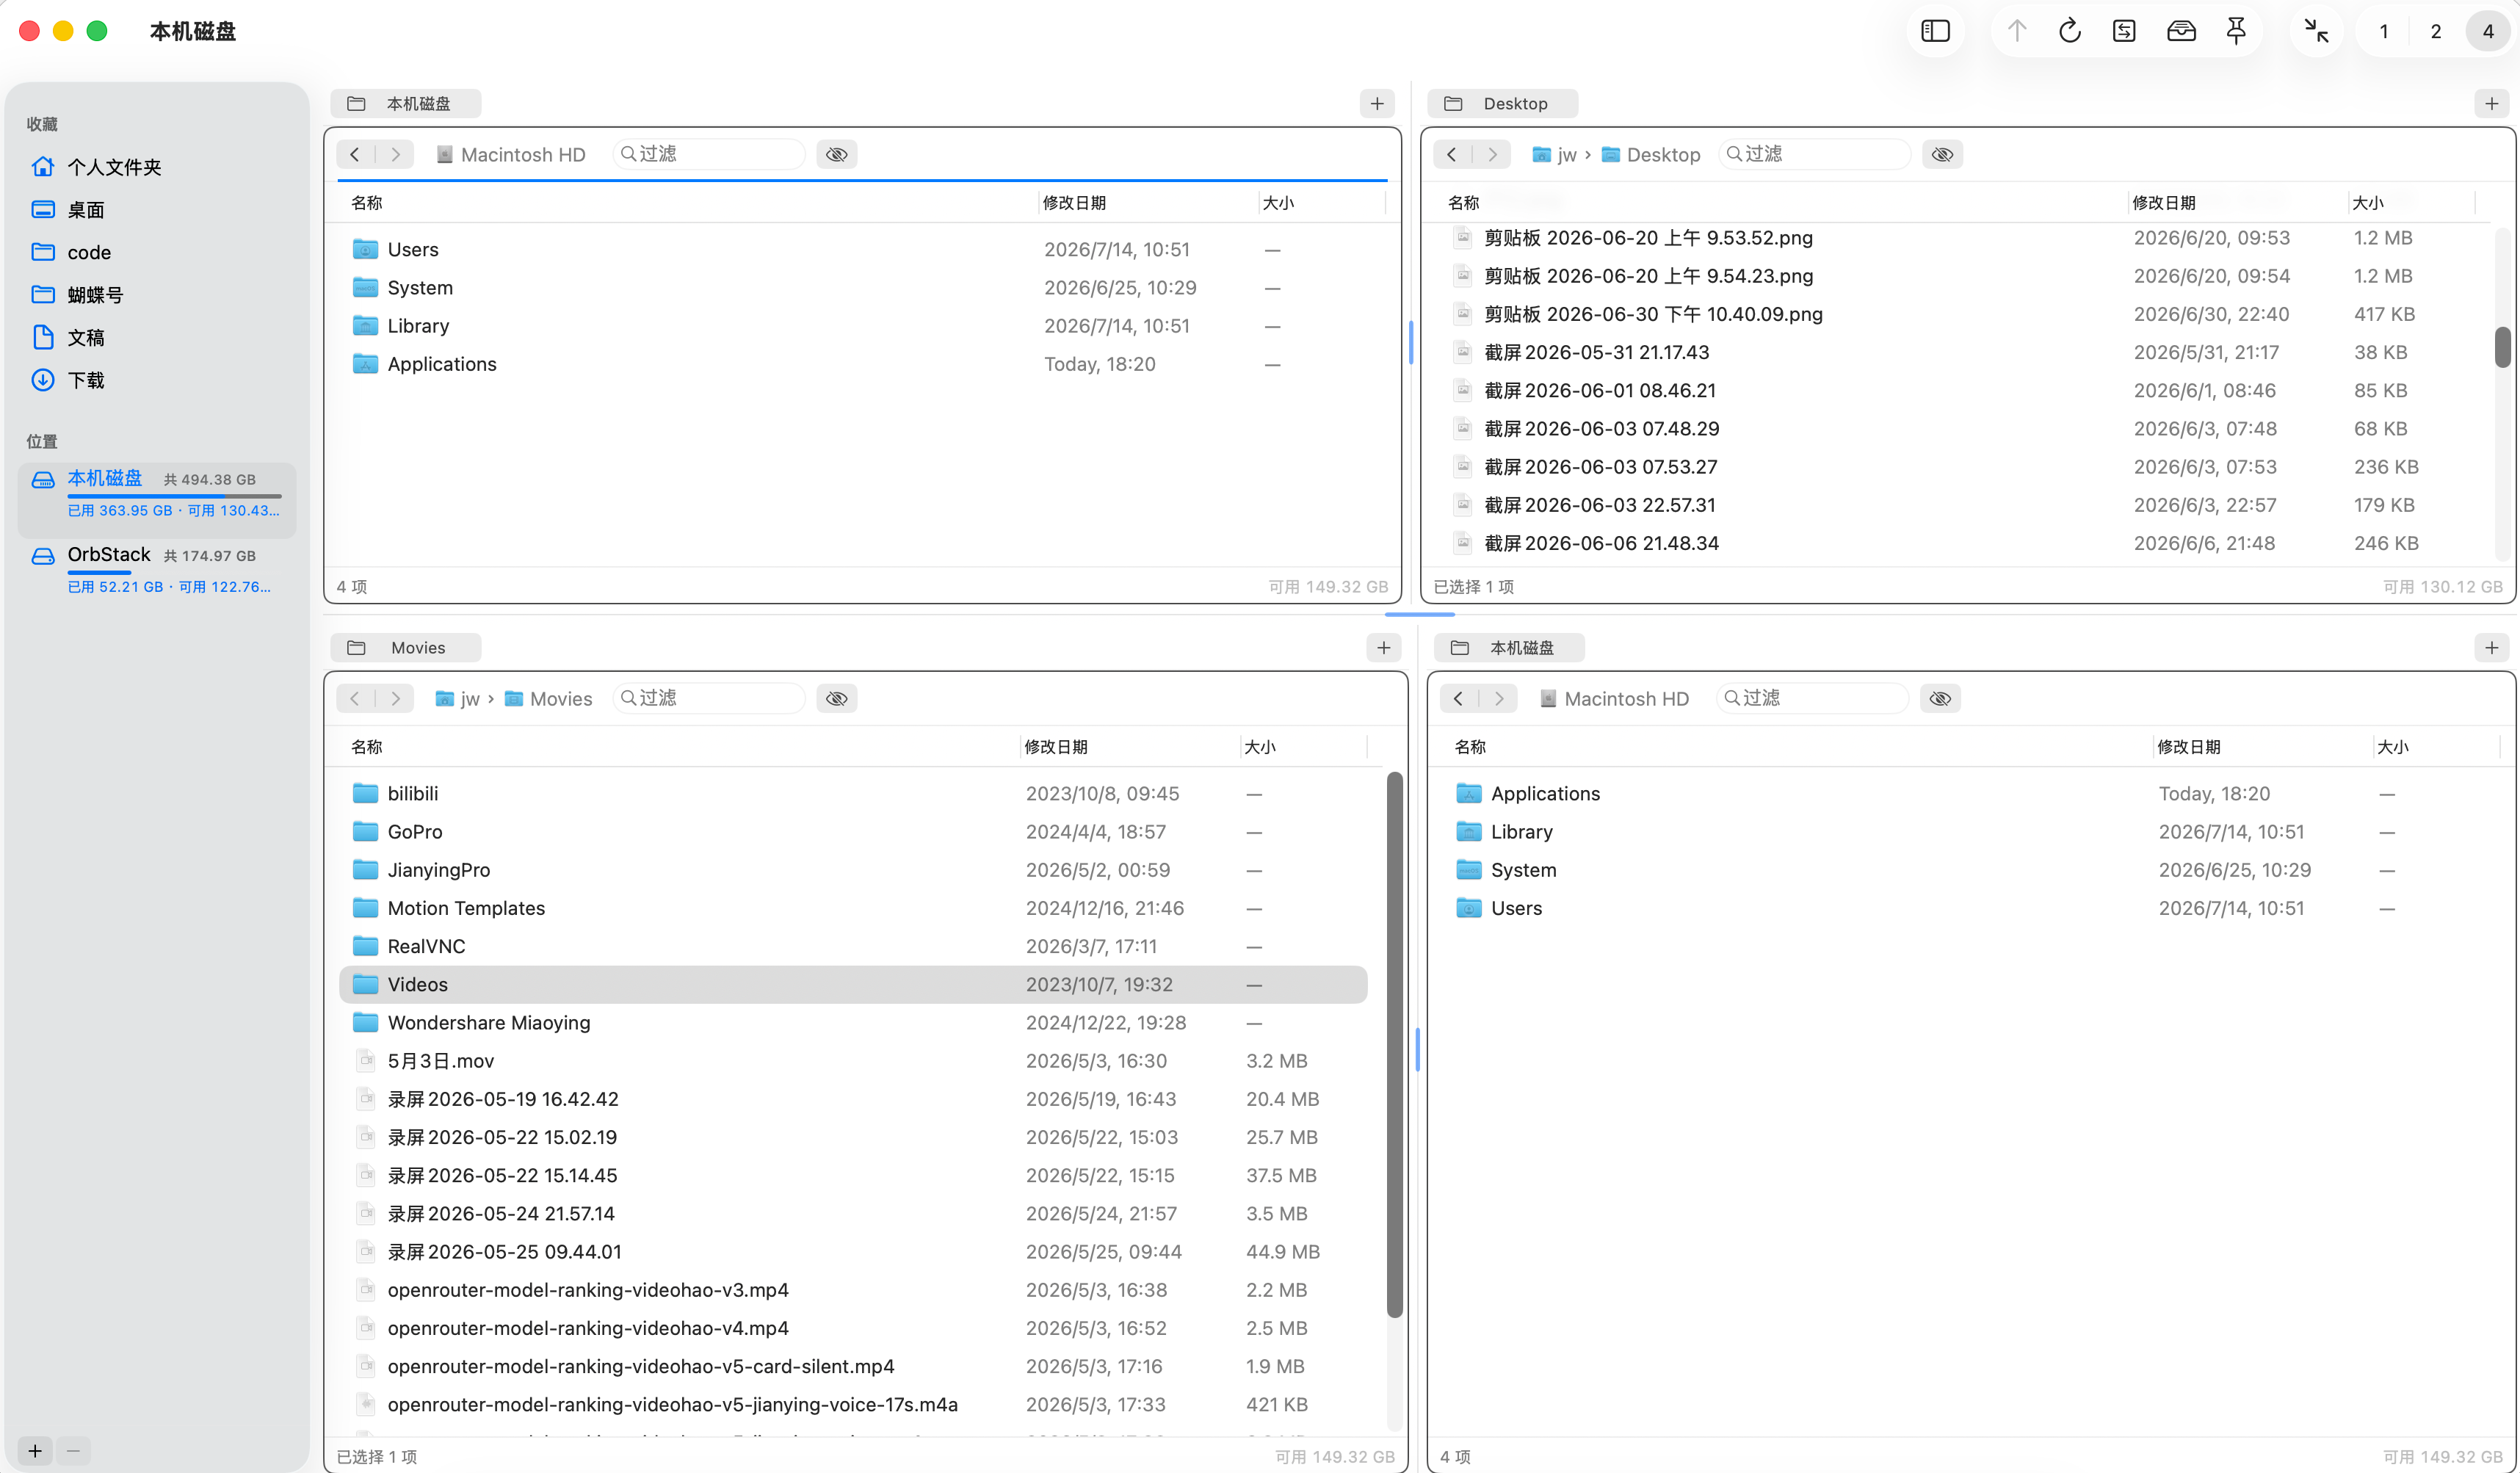Click filter field in Desktop pane

[x=1814, y=154]
